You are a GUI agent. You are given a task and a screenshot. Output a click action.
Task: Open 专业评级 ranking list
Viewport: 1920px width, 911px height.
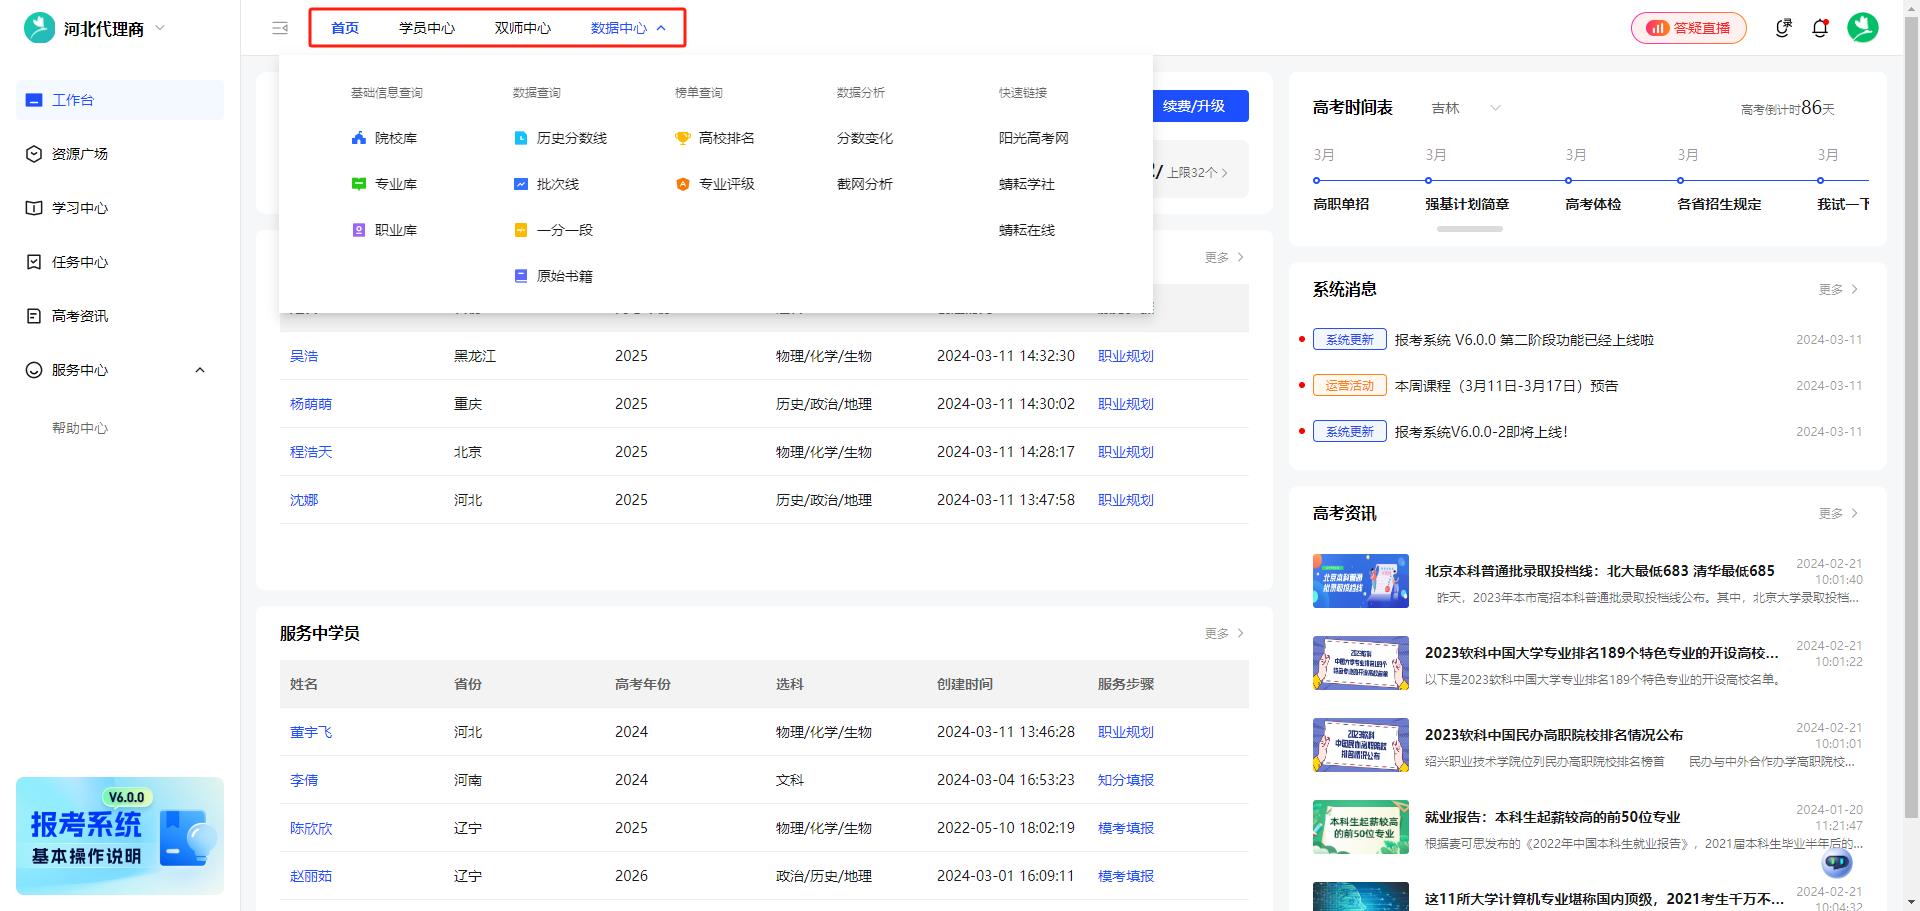pos(715,184)
